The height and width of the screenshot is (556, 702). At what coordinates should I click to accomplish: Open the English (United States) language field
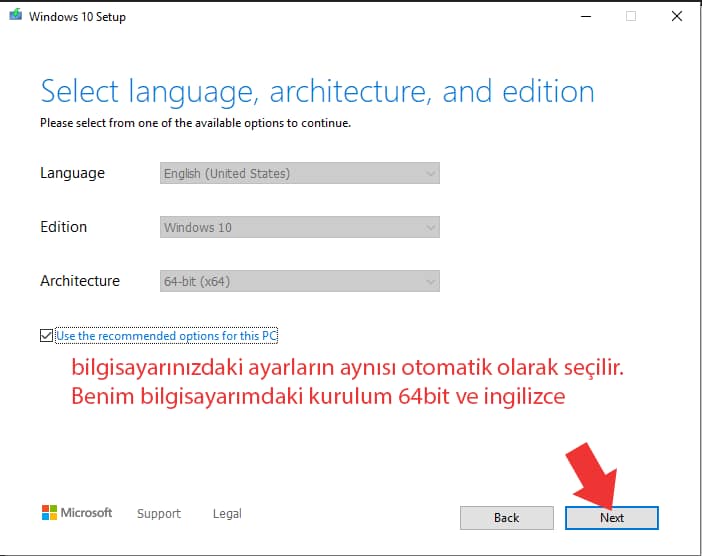[290, 174]
